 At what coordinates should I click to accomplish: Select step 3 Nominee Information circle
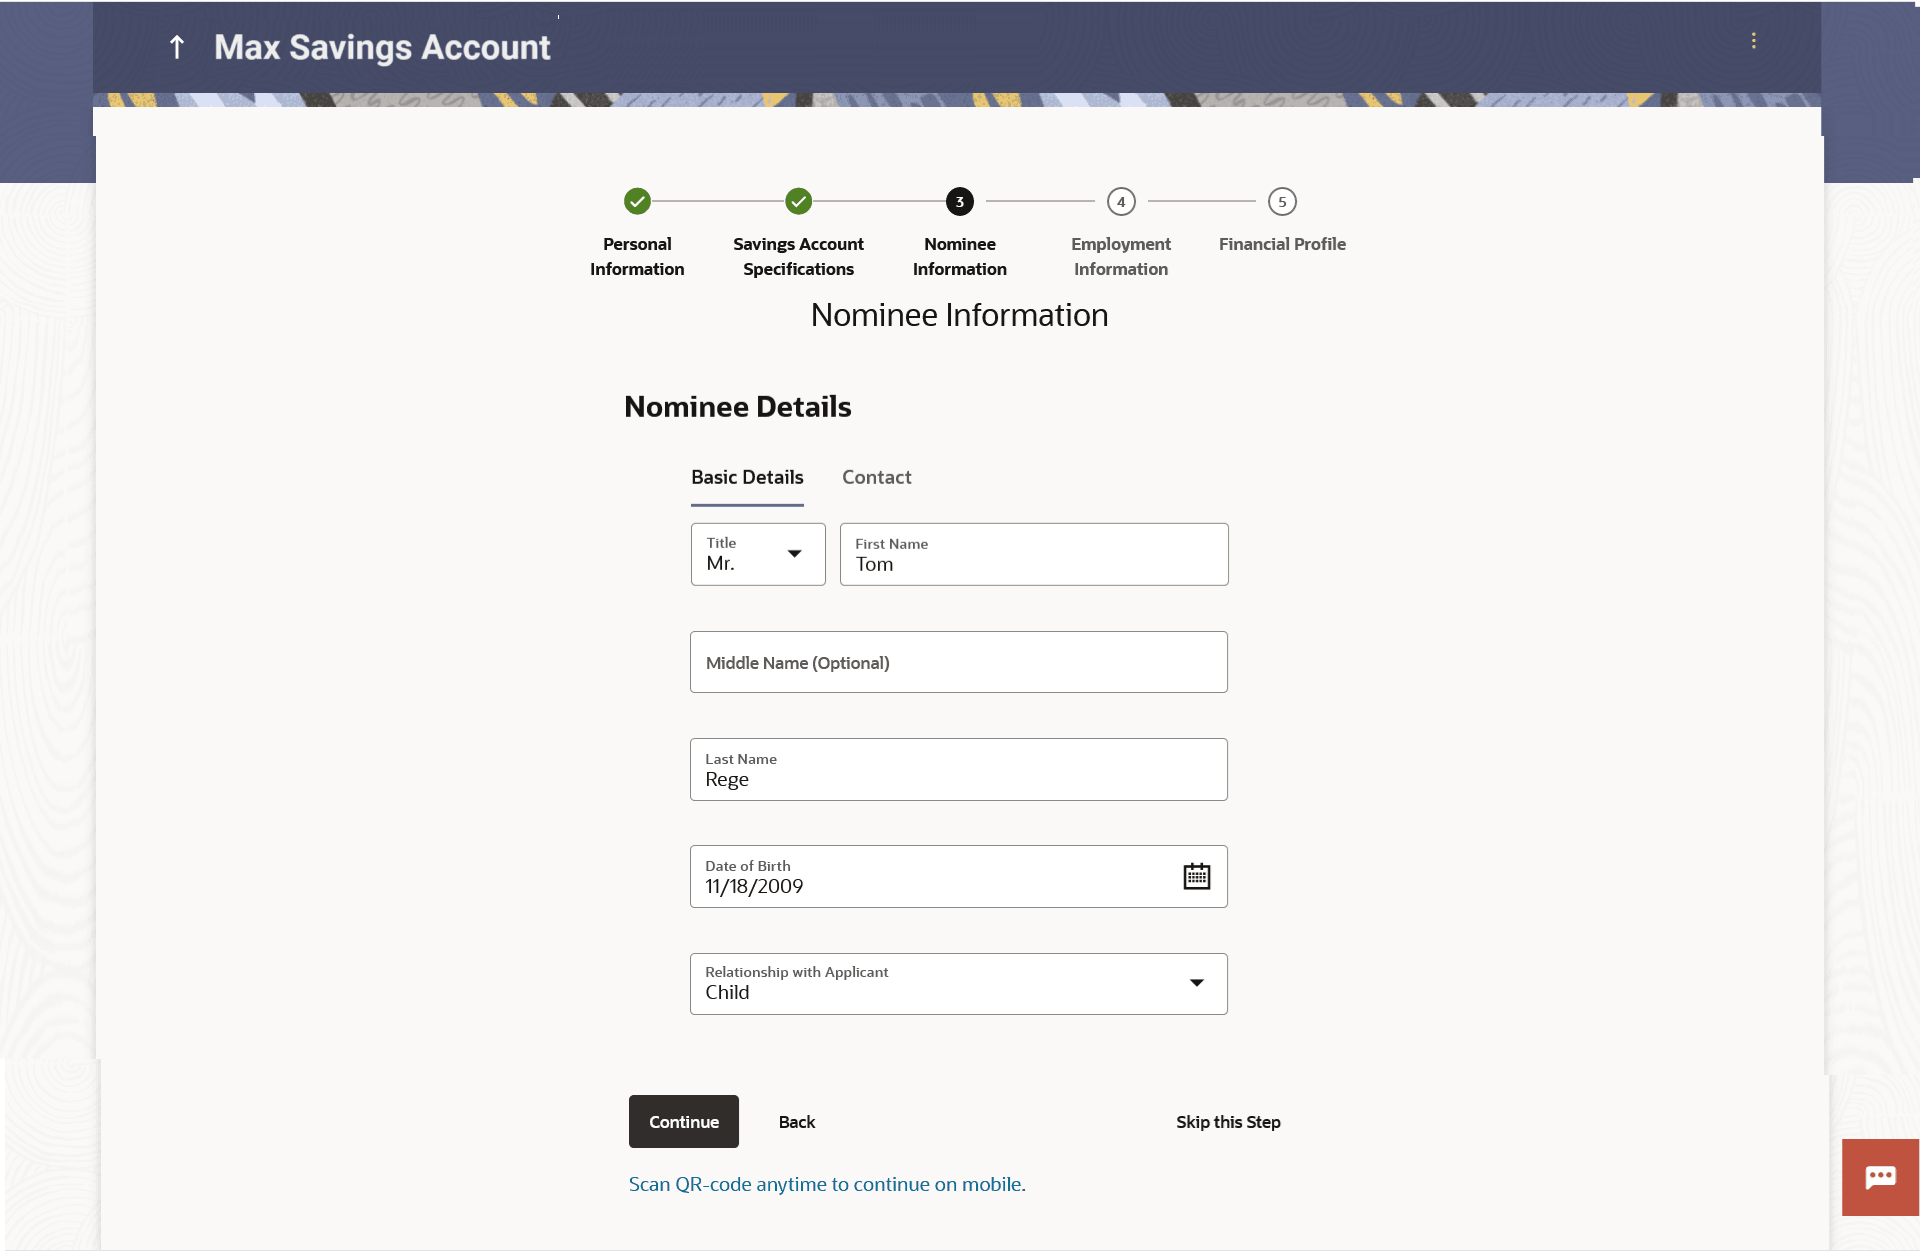[959, 202]
